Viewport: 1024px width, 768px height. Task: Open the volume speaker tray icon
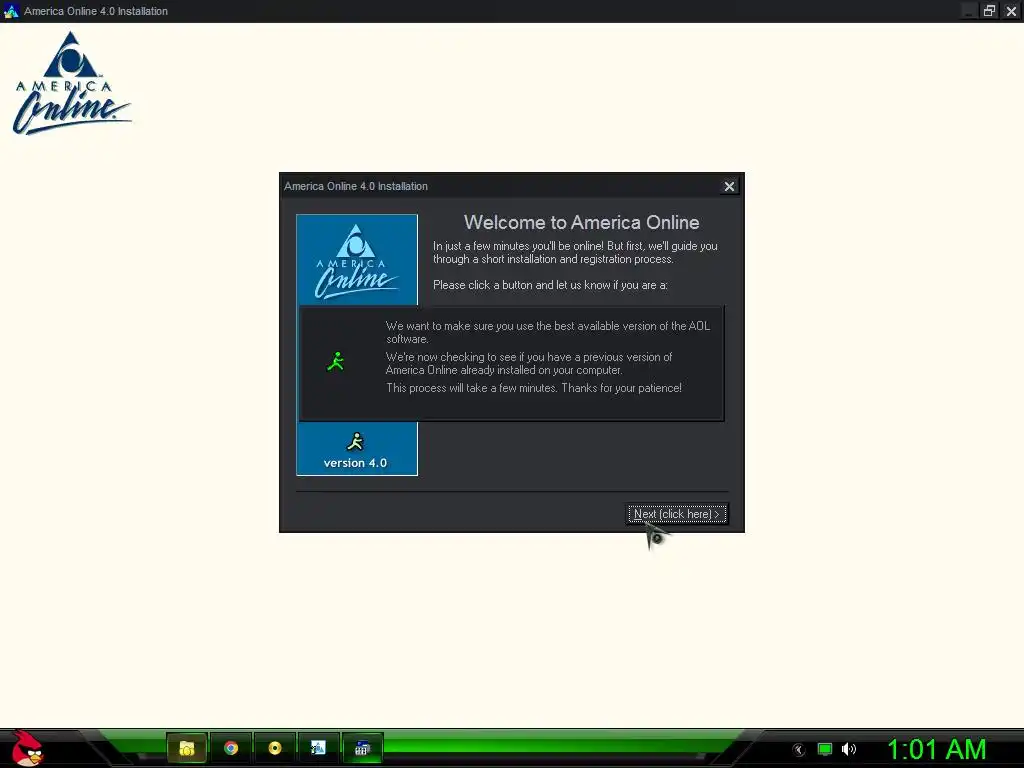849,750
